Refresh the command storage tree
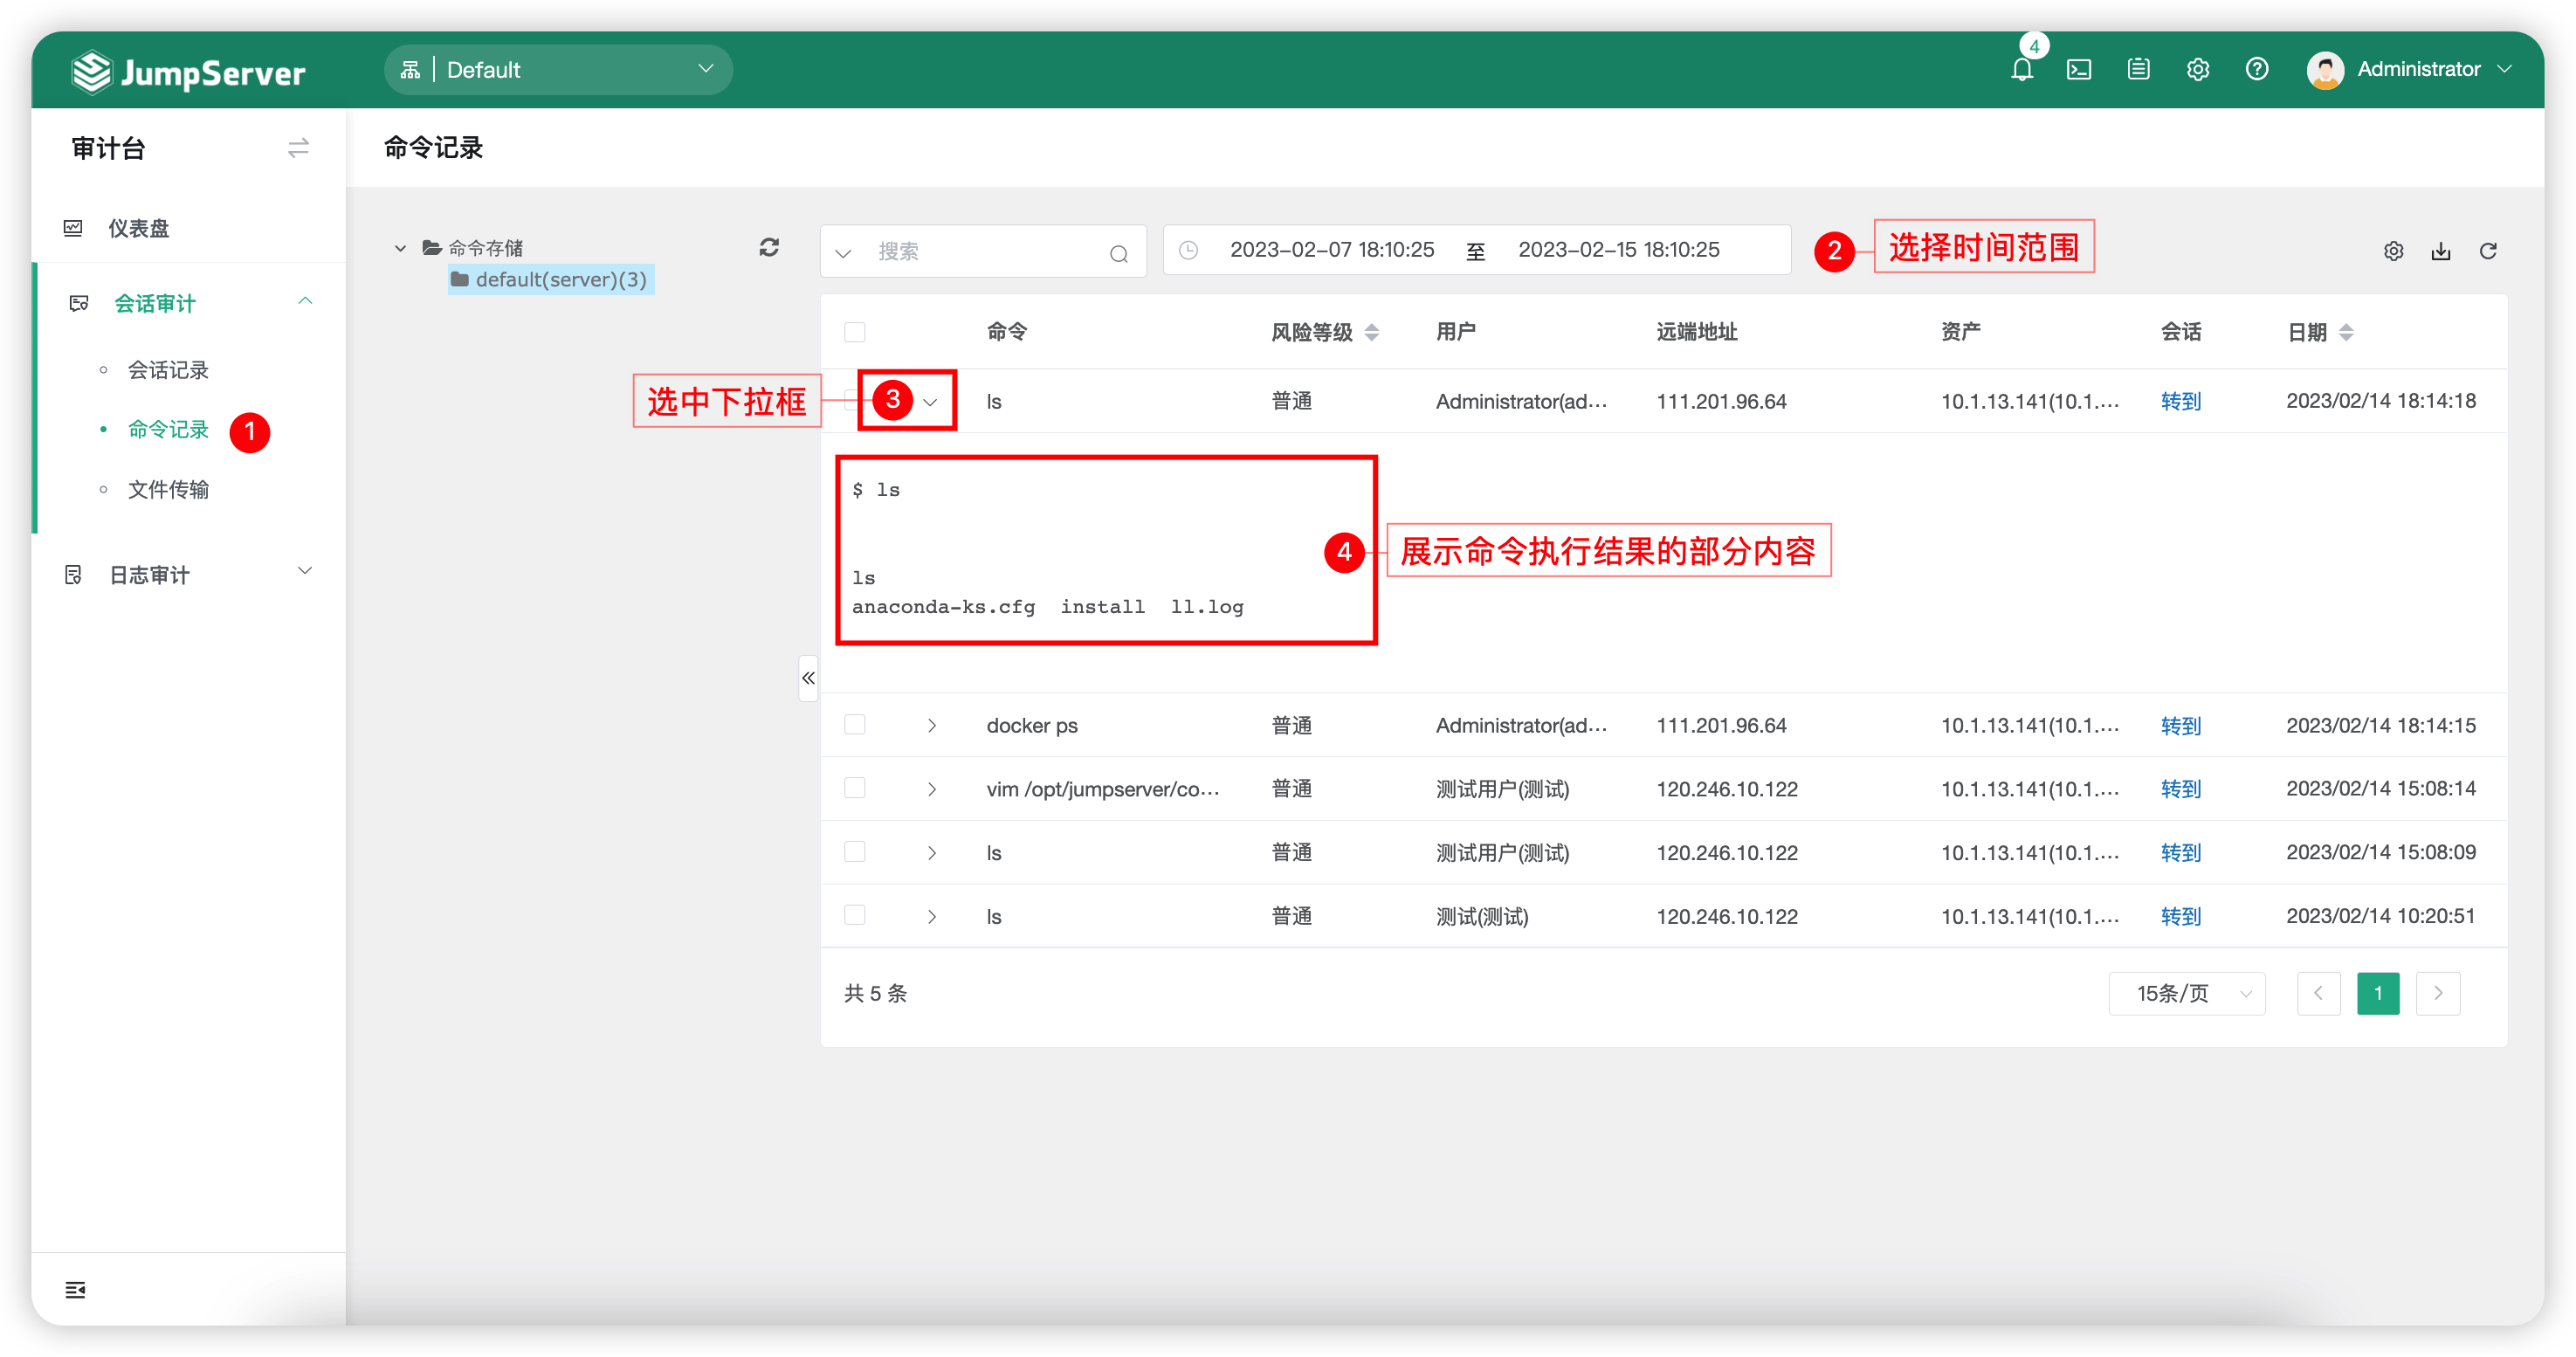 769,247
